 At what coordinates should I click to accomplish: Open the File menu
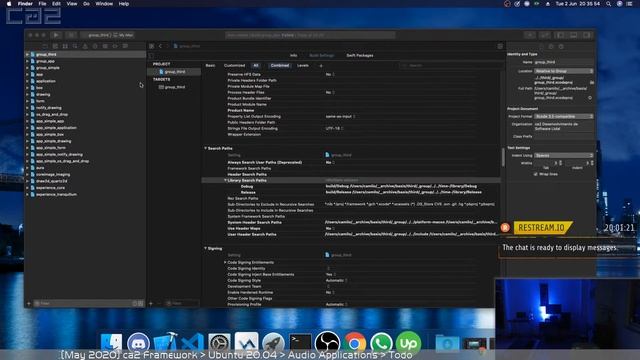pyautogui.click(x=42, y=4)
